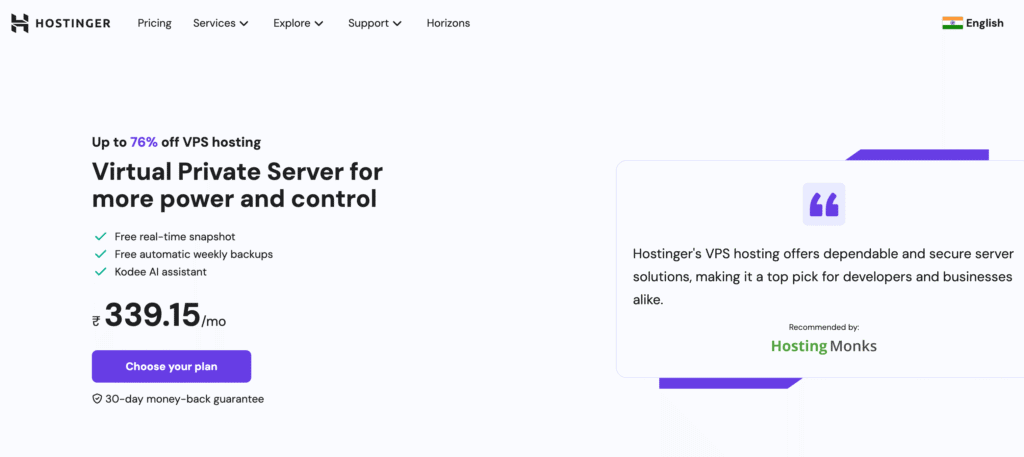Click the 339.15/mo price
Screen dimensions: 1024x457
(165, 316)
